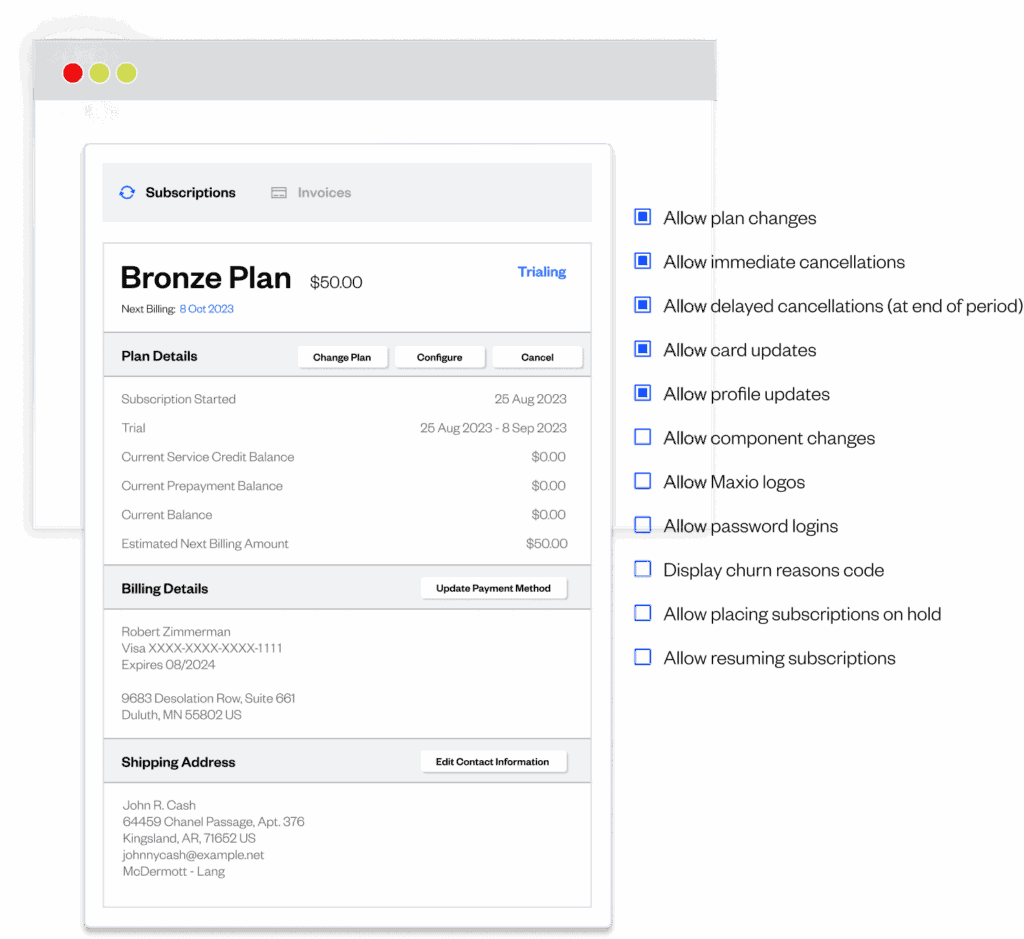Uncheck Allow plan changes
The image size is (1024, 939).
[643, 217]
